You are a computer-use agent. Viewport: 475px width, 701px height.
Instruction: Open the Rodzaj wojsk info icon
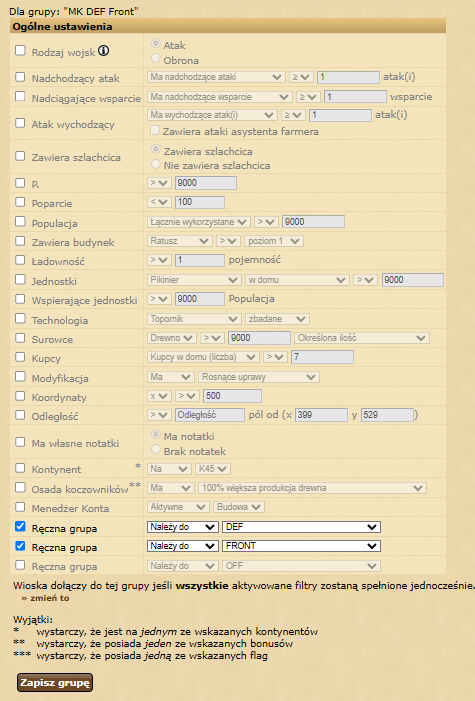pyautogui.click(x=103, y=51)
